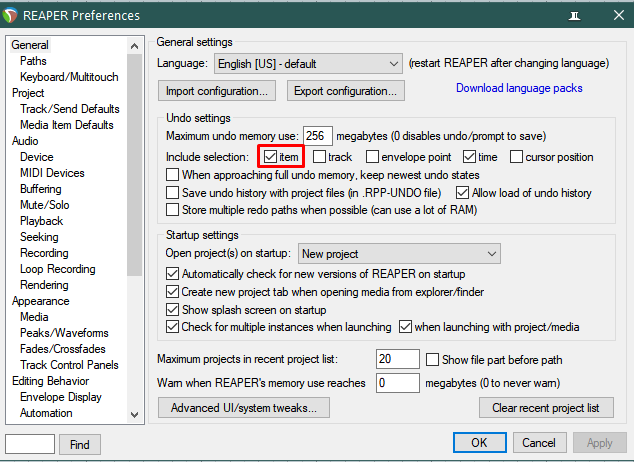Image resolution: width=634 pixels, height=462 pixels.
Task: Click the maximum undo memory field
Action: (x=318, y=136)
